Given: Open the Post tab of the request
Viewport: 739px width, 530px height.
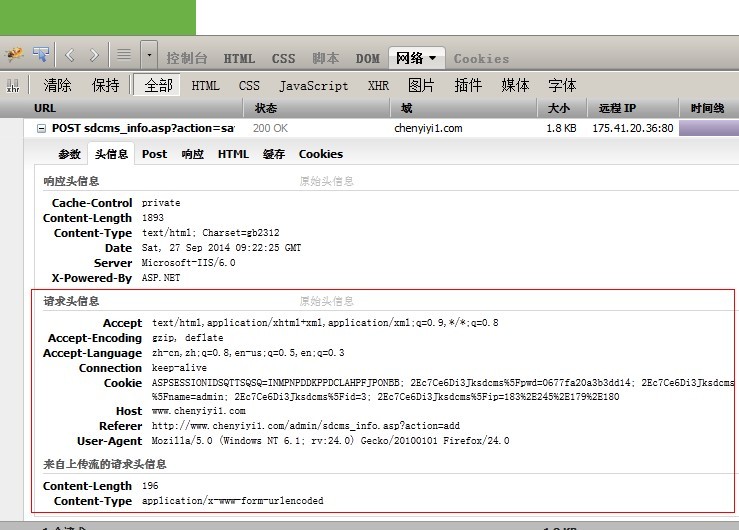Looking at the screenshot, I should tap(154, 154).
